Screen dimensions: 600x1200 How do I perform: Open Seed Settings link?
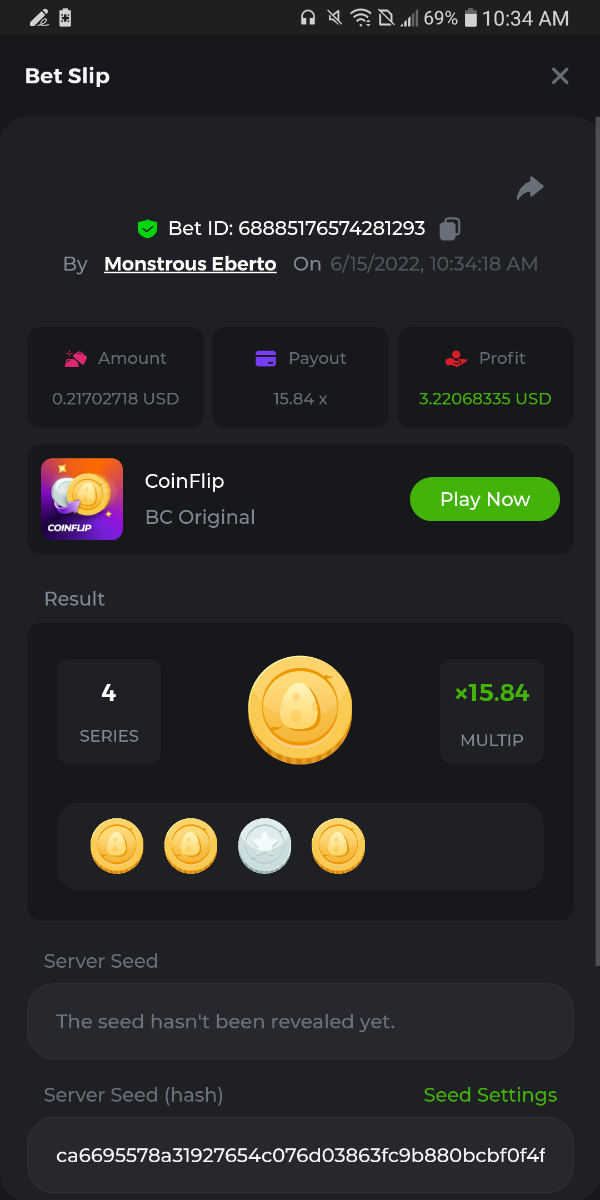pyautogui.click(x=490, y=1095)
